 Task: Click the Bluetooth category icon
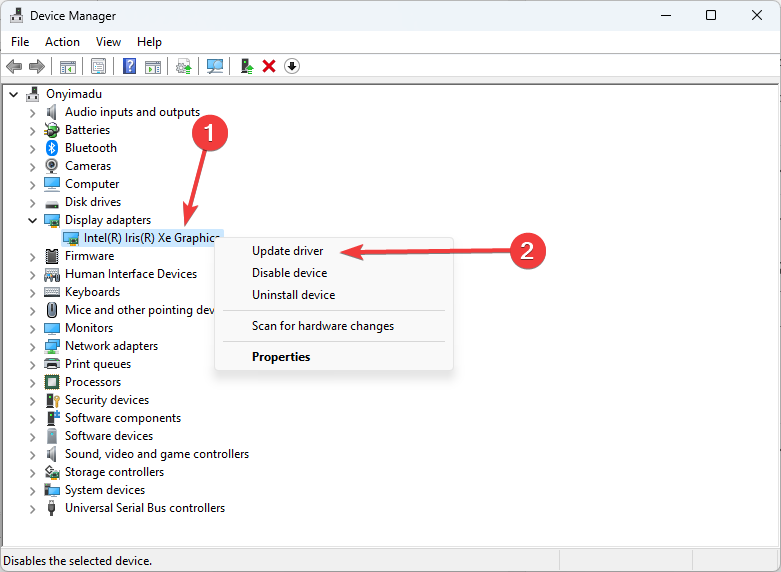tap(52, 148)
